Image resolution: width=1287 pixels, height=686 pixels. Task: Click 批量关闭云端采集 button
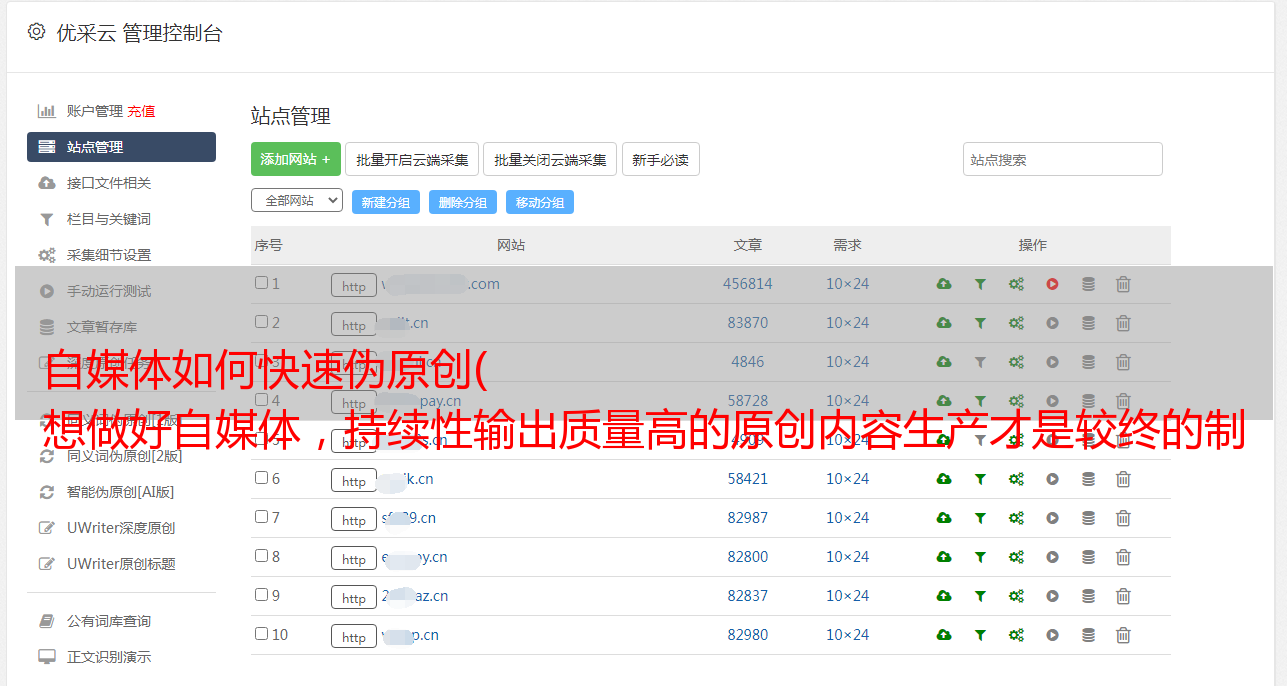click(x=550, y=159)
